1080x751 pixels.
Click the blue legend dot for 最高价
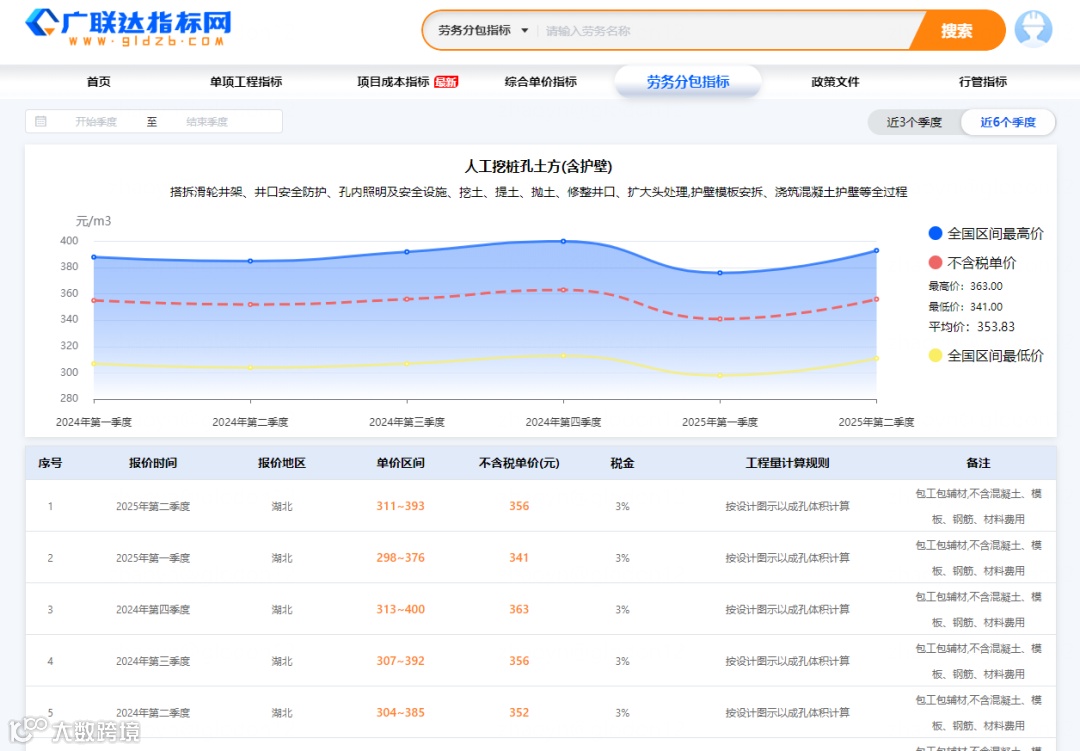click(x=935, y=234)
